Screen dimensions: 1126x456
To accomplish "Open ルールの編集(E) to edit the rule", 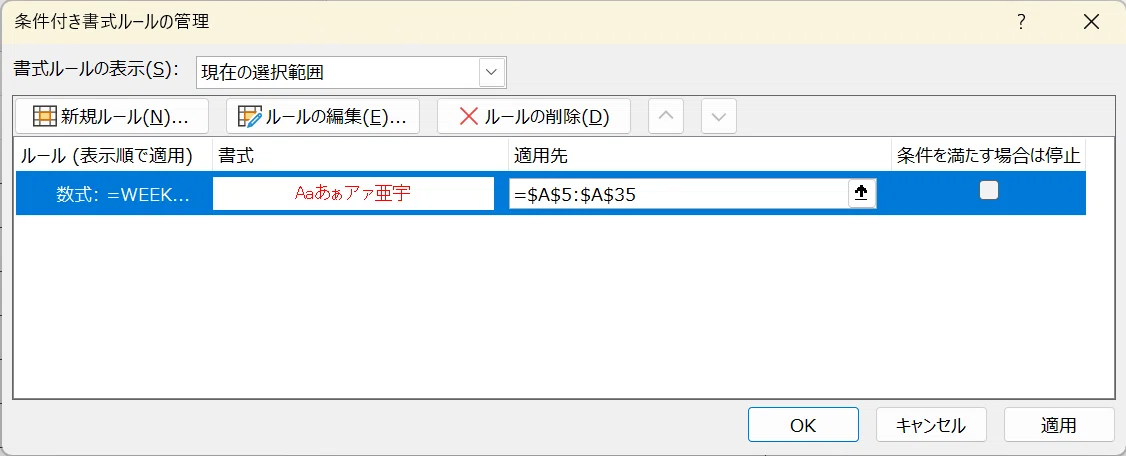I will [x=322, y=116].
